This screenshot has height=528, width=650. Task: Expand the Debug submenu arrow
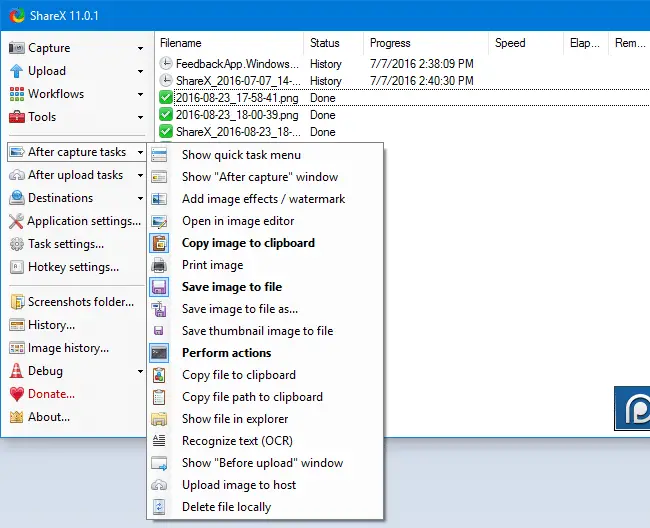click(x=141, y=371)
